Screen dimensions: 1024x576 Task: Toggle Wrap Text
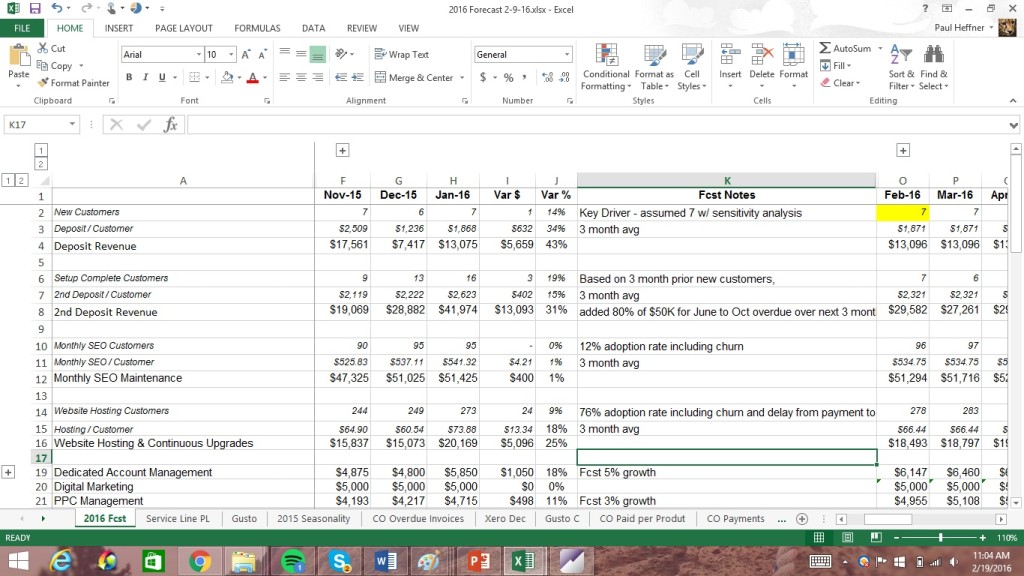(402, 54)
